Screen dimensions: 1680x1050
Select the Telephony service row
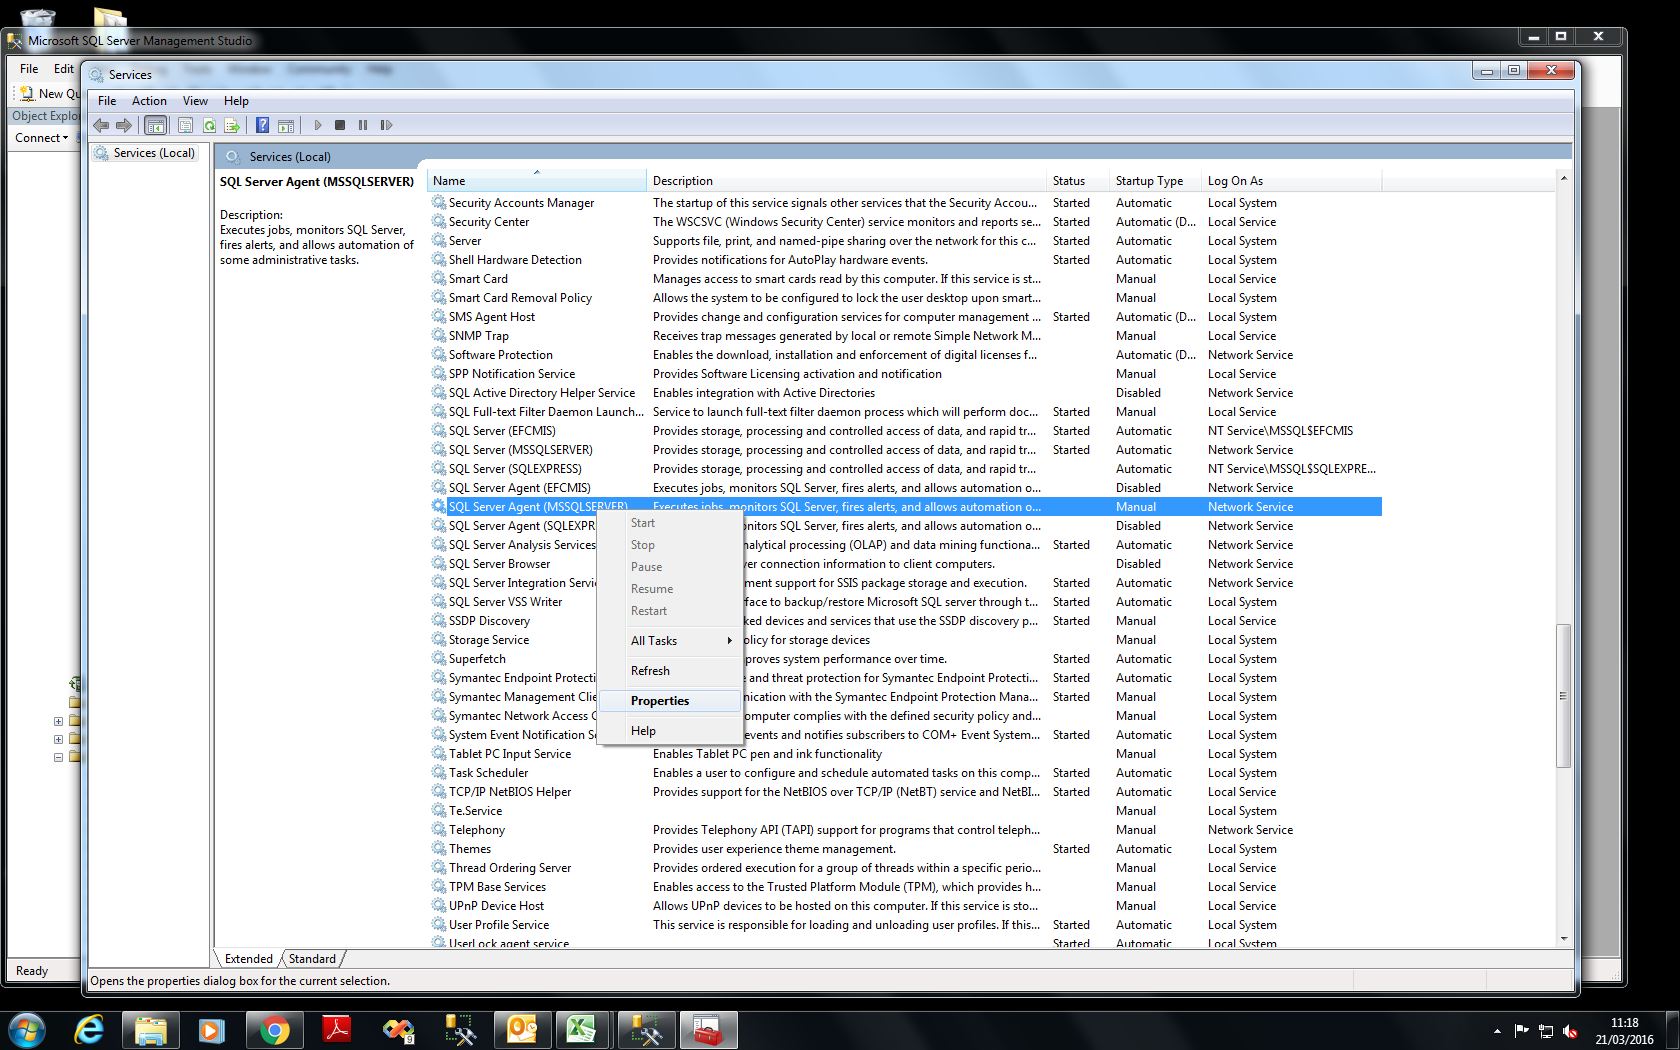905,830
